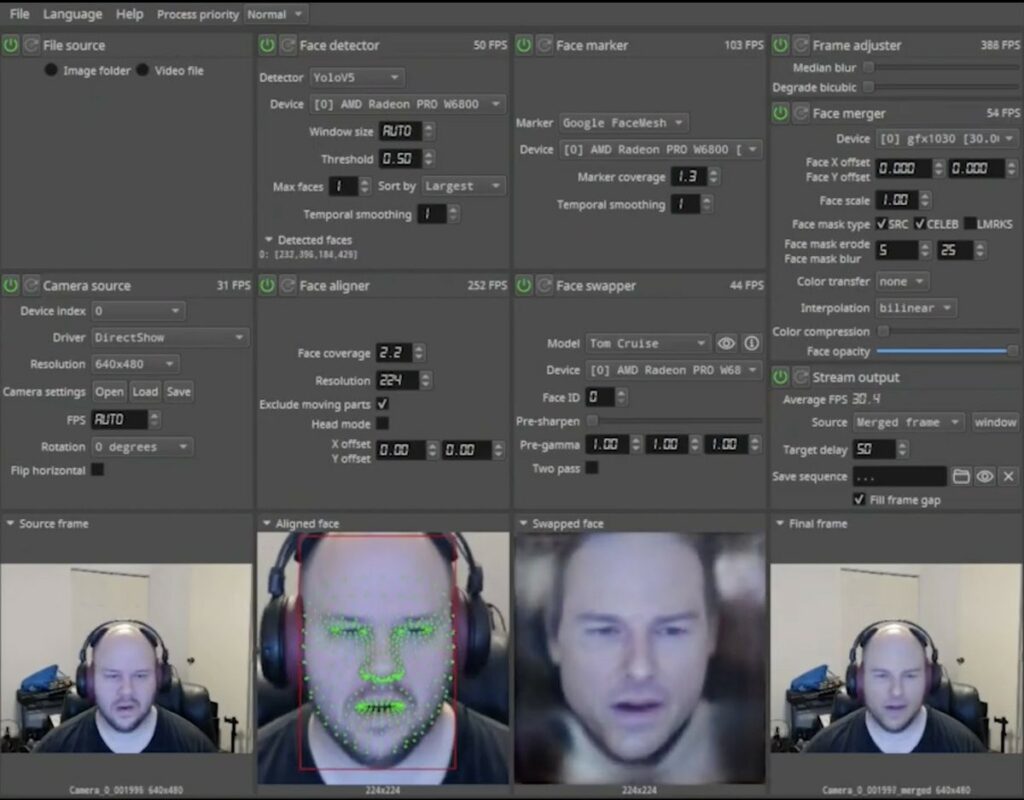Open Interpolation bilinear dropdown
This screenshot has height=800, width=1024.
[916, 308]
